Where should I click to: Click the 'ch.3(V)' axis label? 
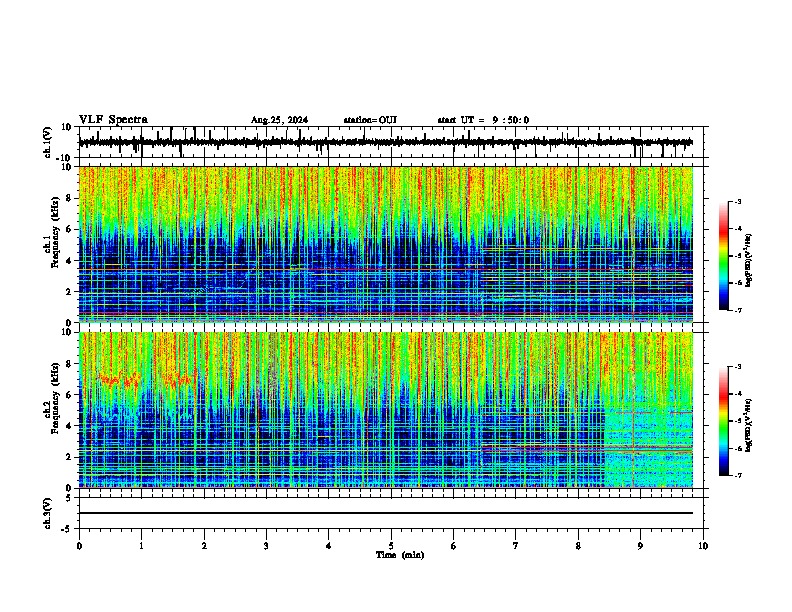(47, 513)
